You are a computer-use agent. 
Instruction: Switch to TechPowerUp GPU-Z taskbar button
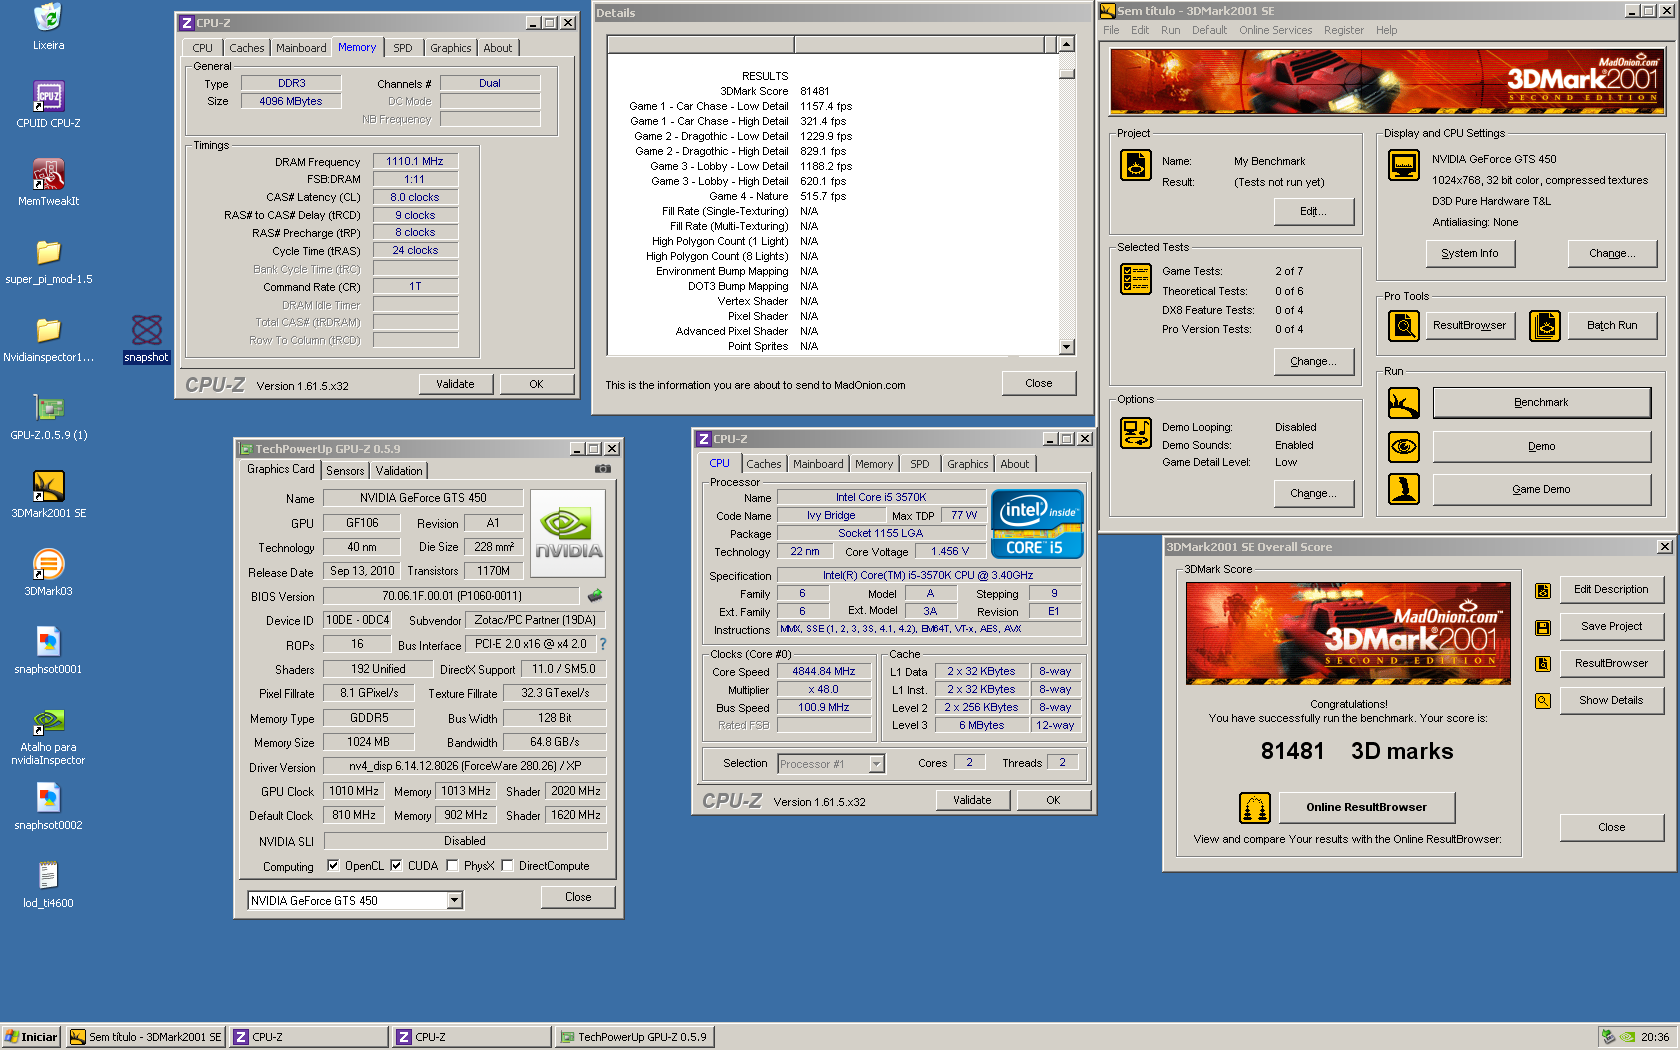click(635, 1037)
